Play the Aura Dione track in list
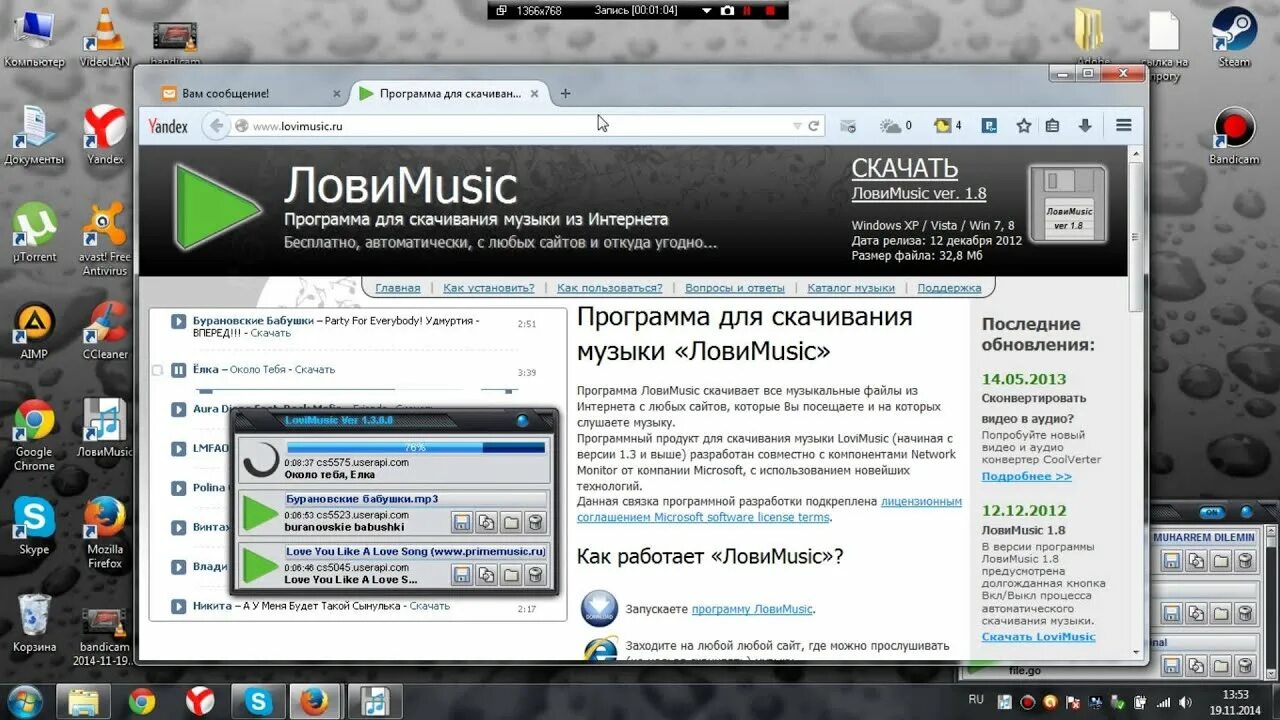1280x720 pixels. [179, 409]
